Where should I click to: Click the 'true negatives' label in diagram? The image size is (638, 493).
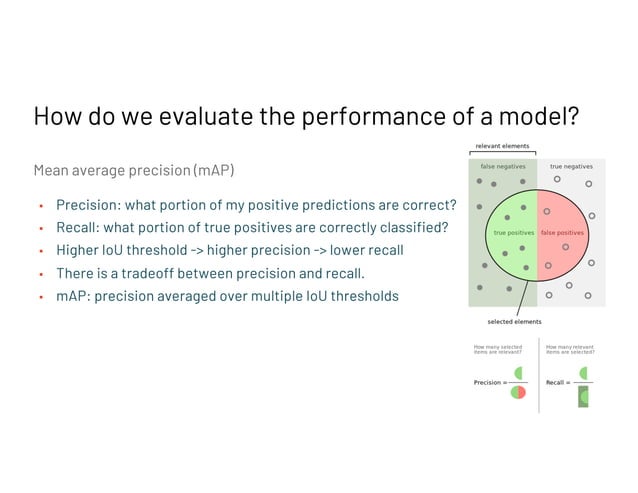pyautogui.click(x=571, y=166)
